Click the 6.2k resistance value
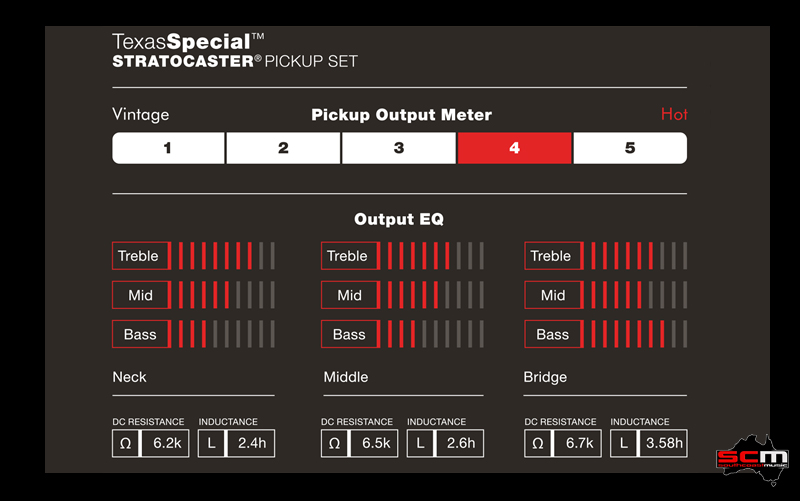This screenshot has width=800, height=501. pos(167,443)
